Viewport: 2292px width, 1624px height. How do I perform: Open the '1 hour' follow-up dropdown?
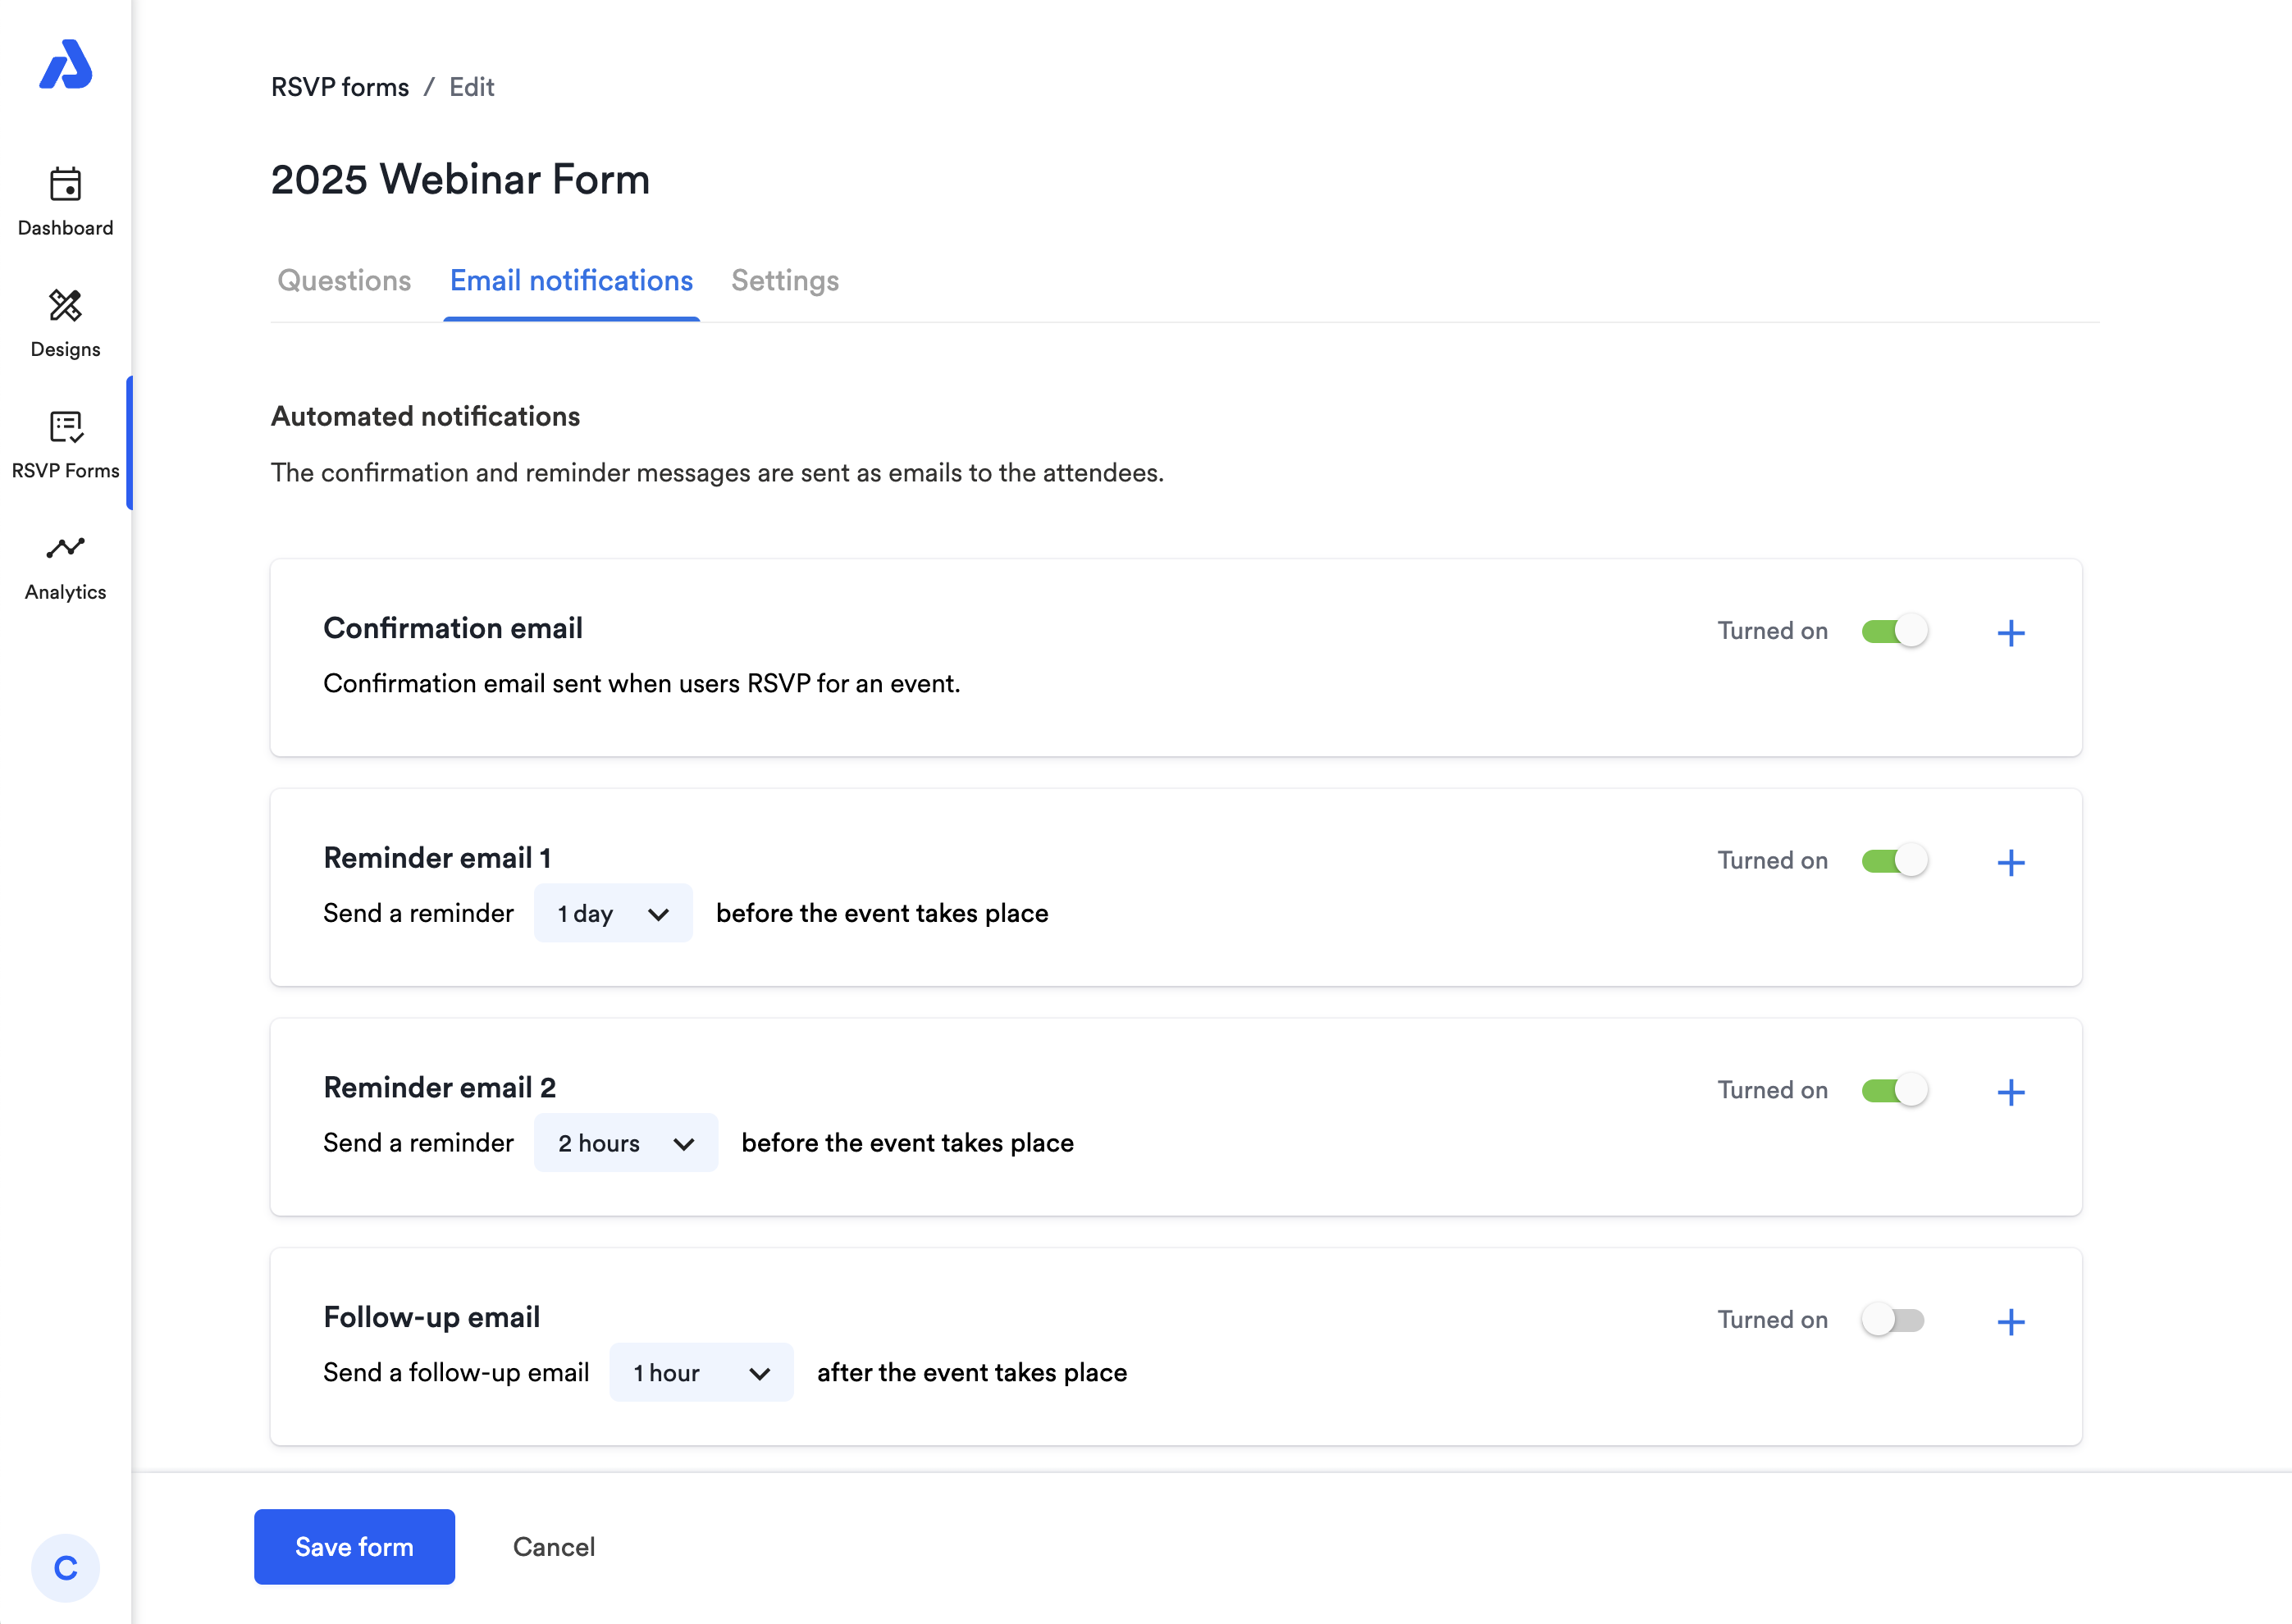(x=701, y=1373)
